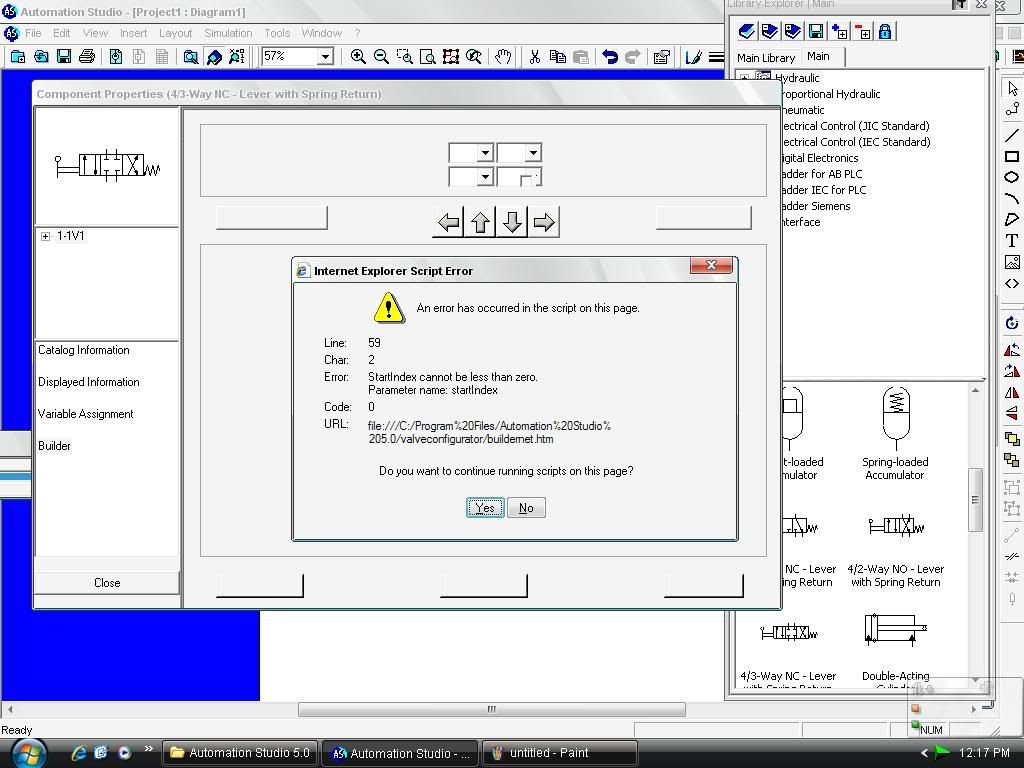Select Digital Electronics library entry

[819, 158]
